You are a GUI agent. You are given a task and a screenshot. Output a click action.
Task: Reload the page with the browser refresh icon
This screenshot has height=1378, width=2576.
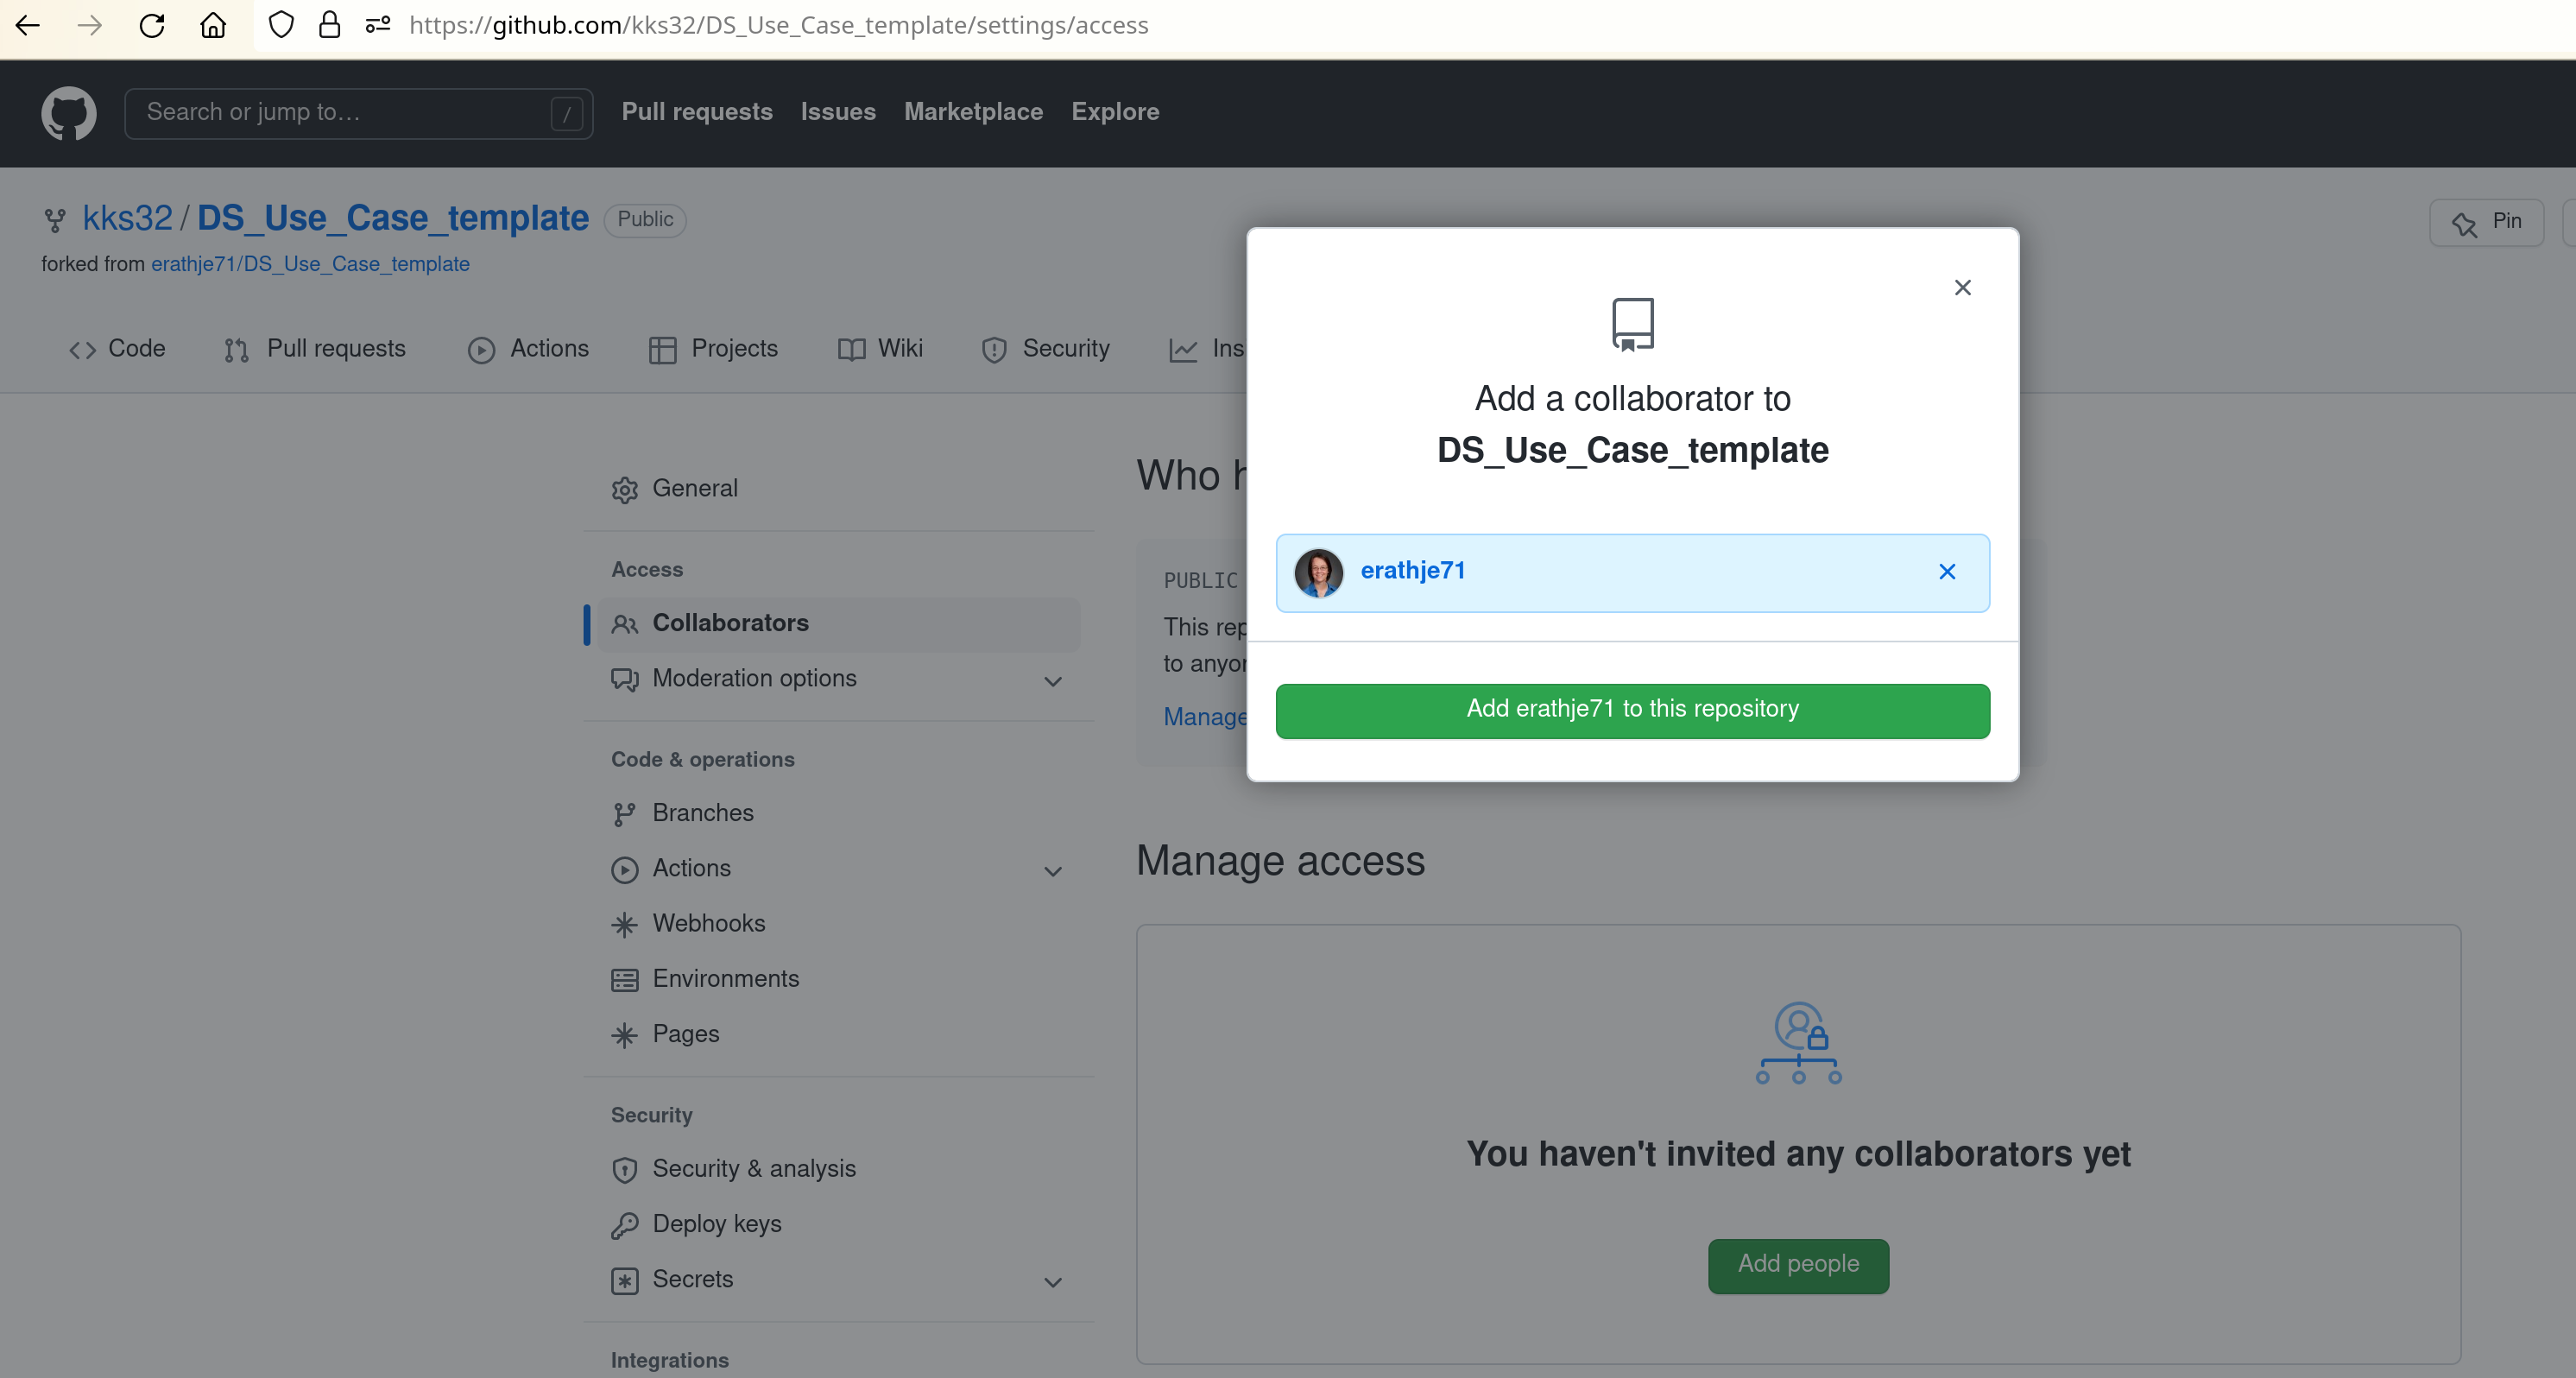(152, 25)
